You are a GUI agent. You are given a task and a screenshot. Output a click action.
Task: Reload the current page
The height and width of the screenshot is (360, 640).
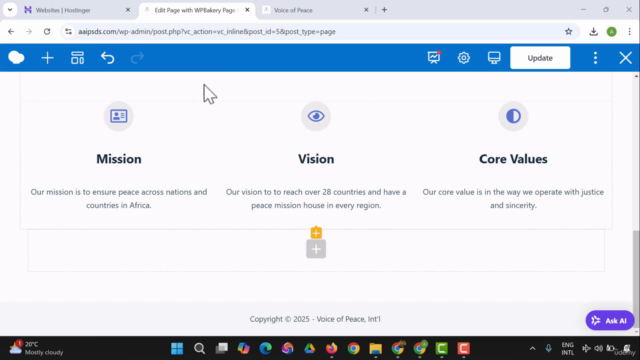pyautogui.click(x=47, y=31)
